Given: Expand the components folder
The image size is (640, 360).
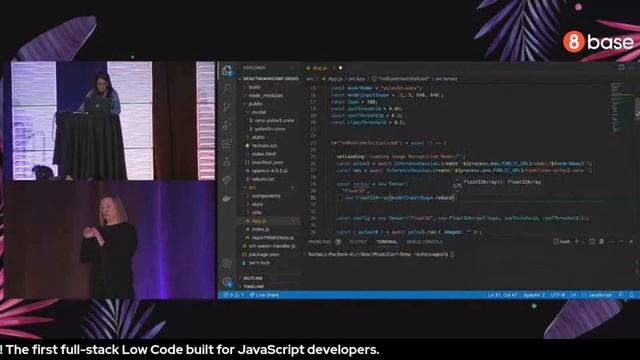Looking at the screenshot, I should (x=266, y=196).
